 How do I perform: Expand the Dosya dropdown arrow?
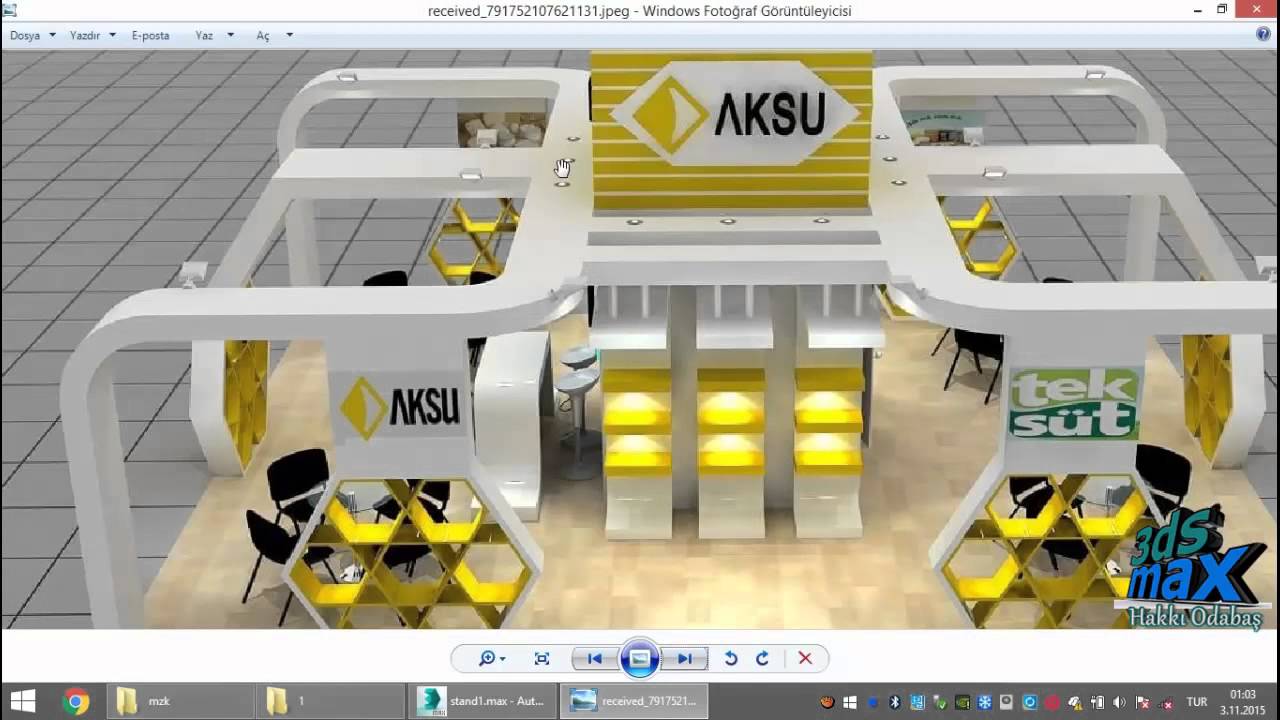[x=51, y=35]
